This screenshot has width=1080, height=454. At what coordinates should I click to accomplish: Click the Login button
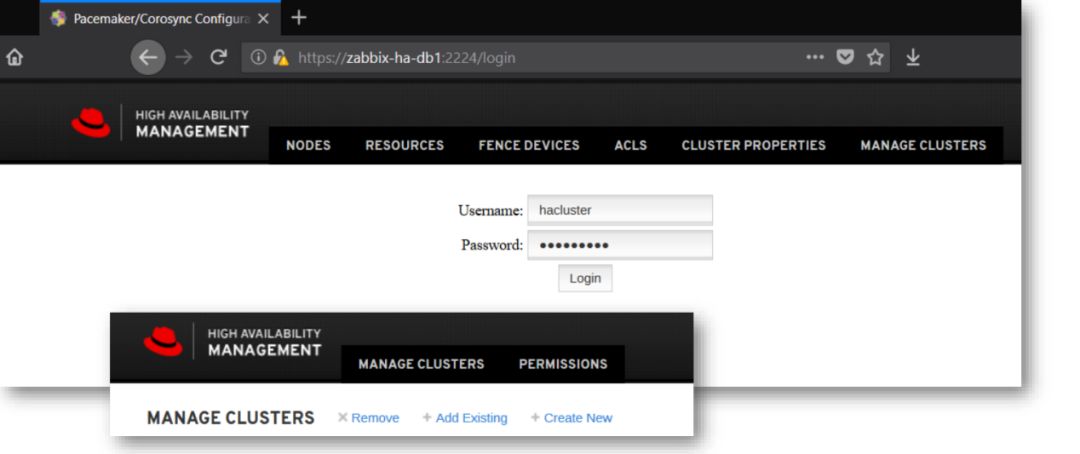tap(585, 278)
